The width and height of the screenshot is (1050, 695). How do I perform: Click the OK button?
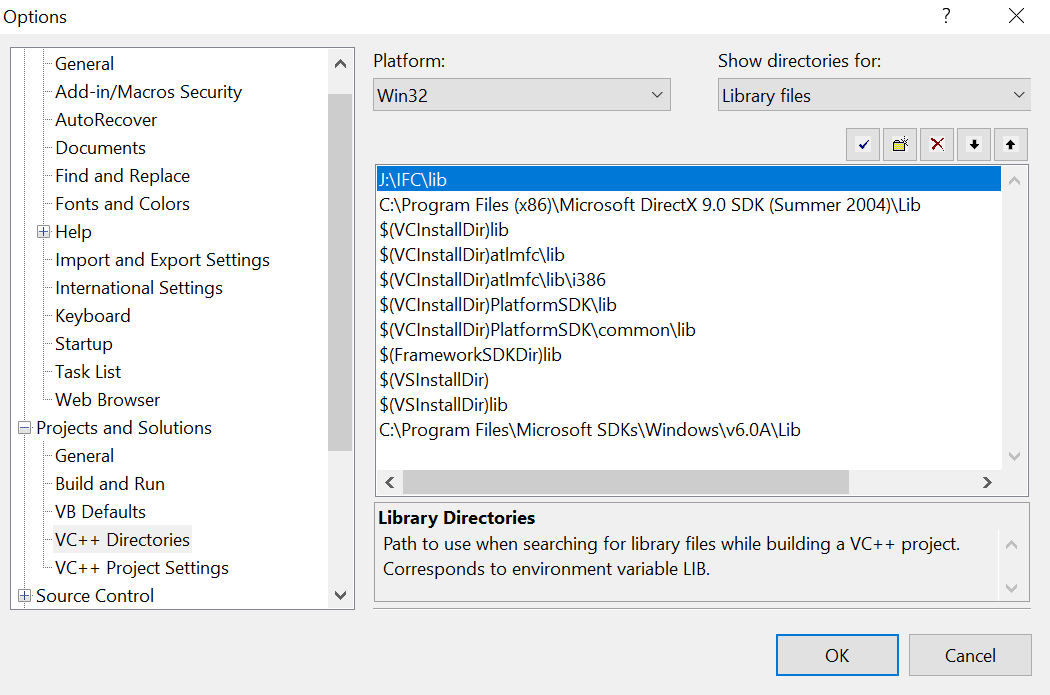[837, 656]
